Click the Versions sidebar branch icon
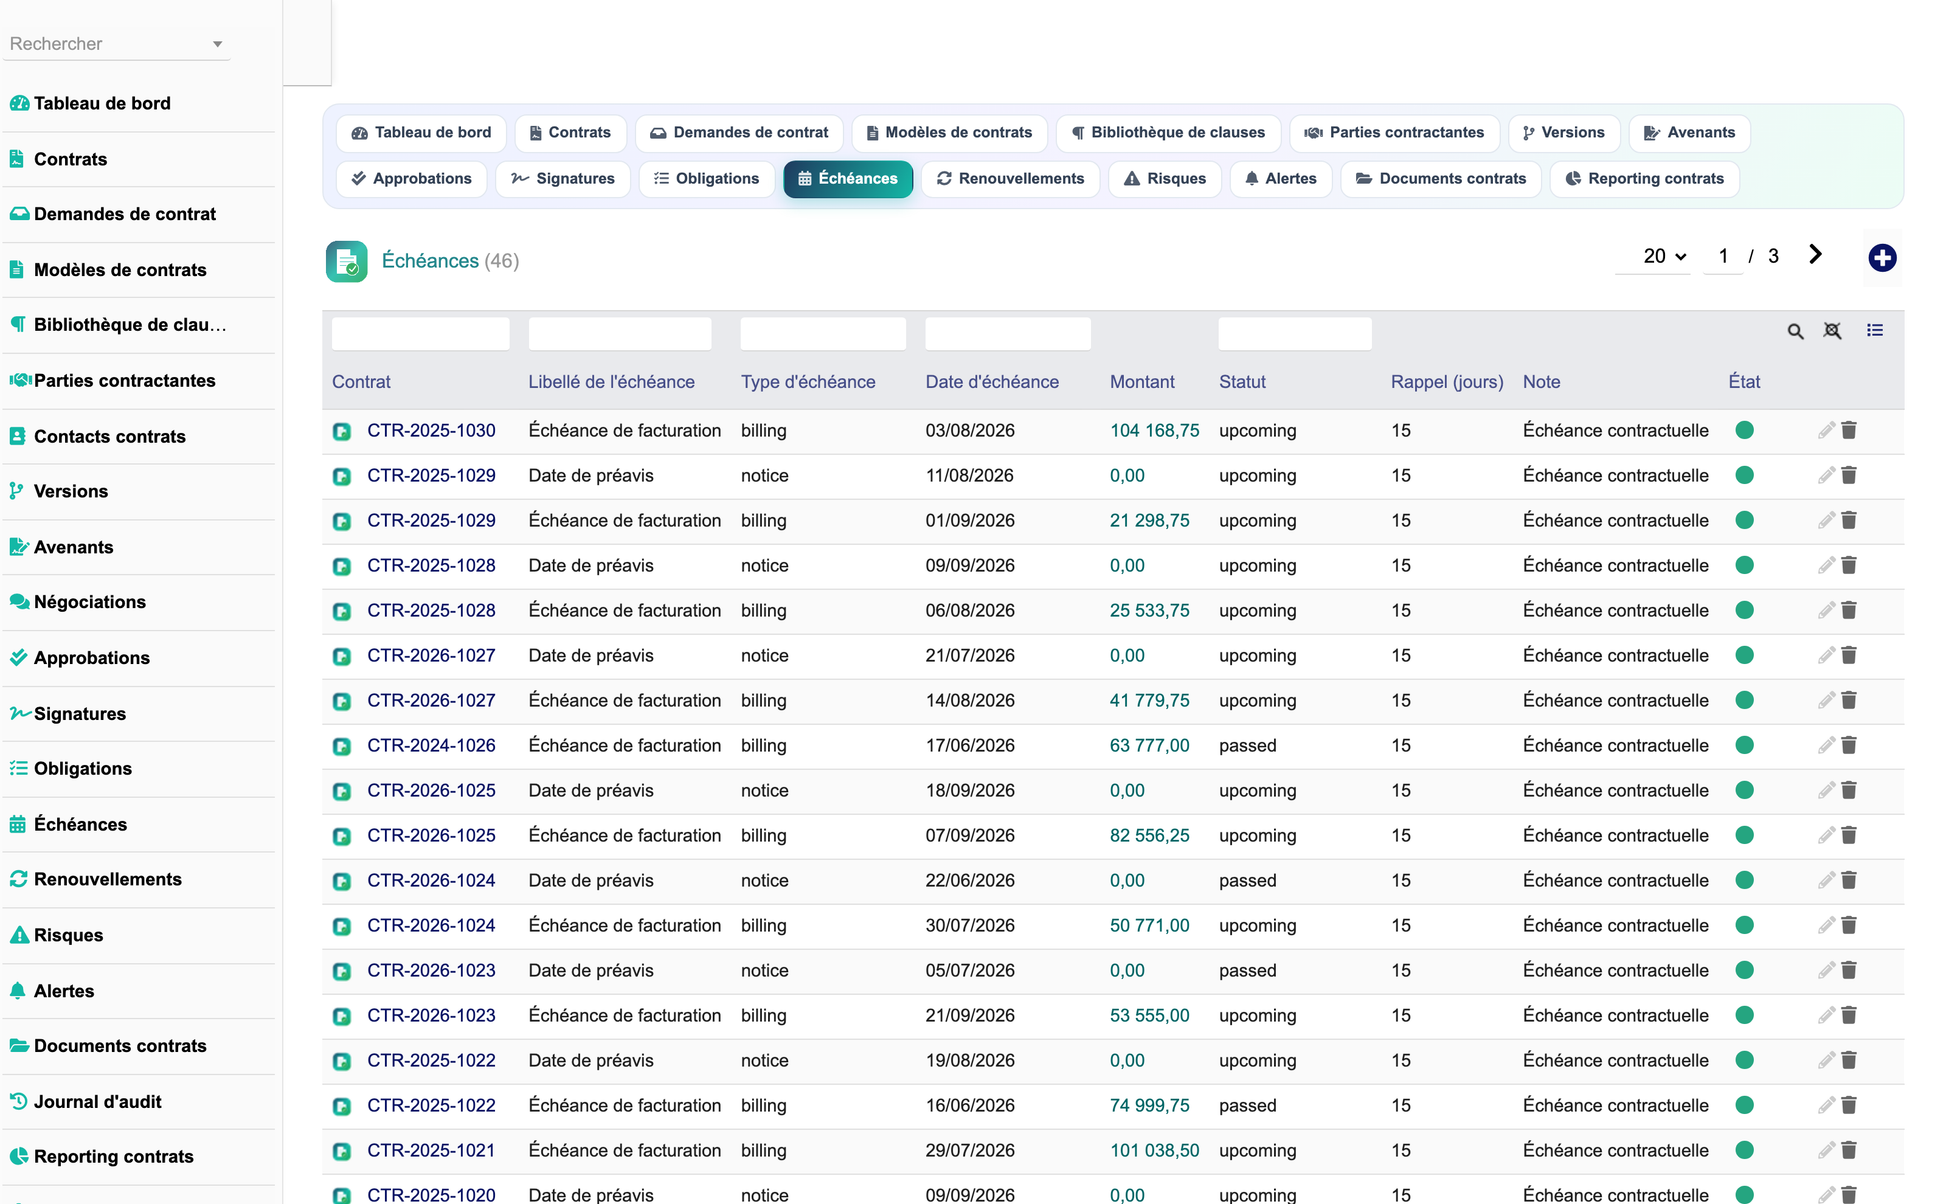This screenshot has width=1946, height=1204. (x=16, y=491)
